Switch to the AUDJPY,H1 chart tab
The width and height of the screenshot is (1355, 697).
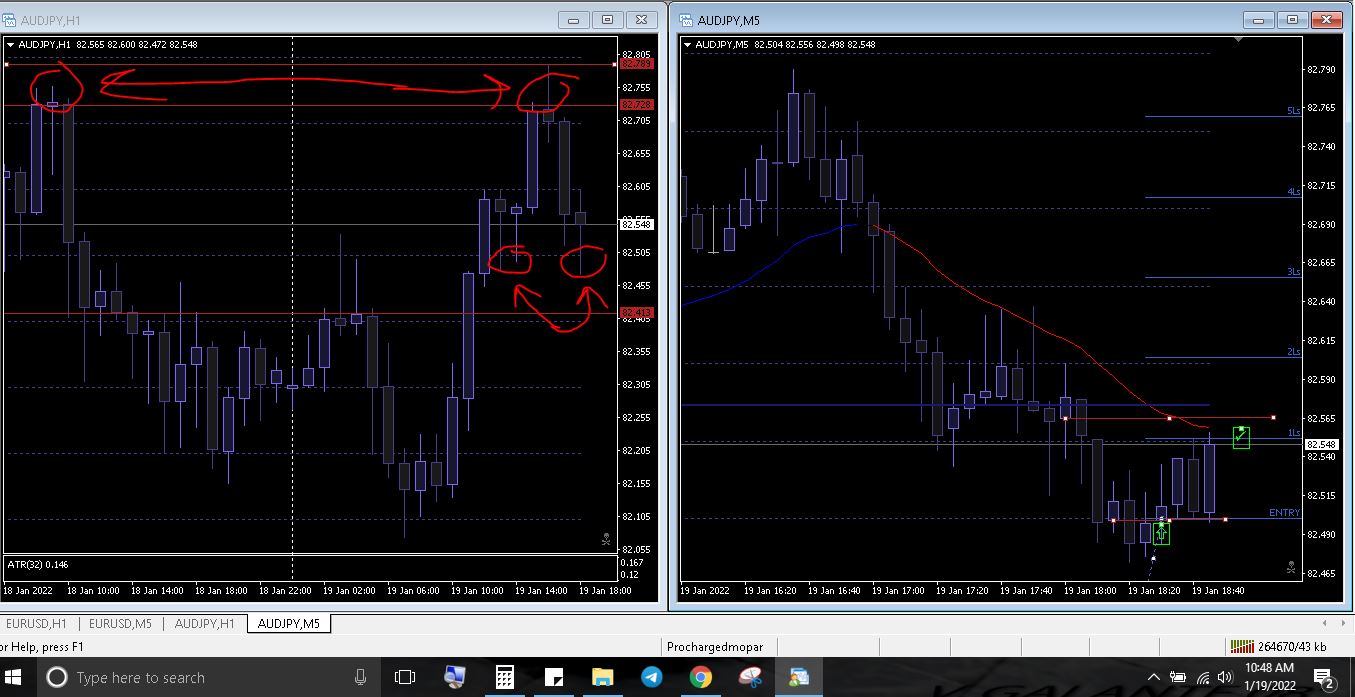205,623
